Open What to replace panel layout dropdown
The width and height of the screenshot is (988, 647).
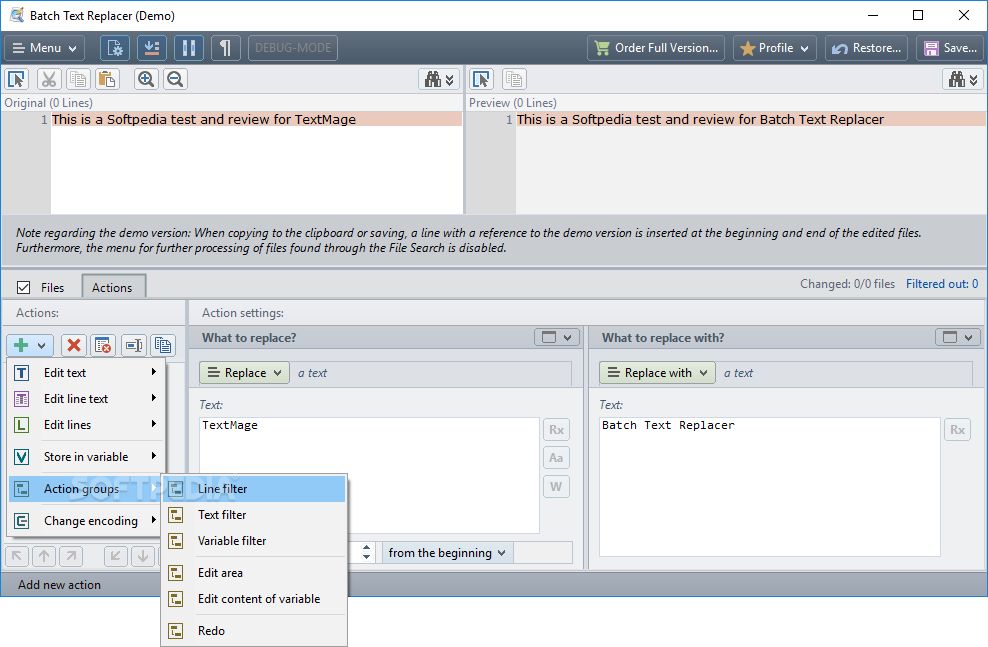(557, 338)
